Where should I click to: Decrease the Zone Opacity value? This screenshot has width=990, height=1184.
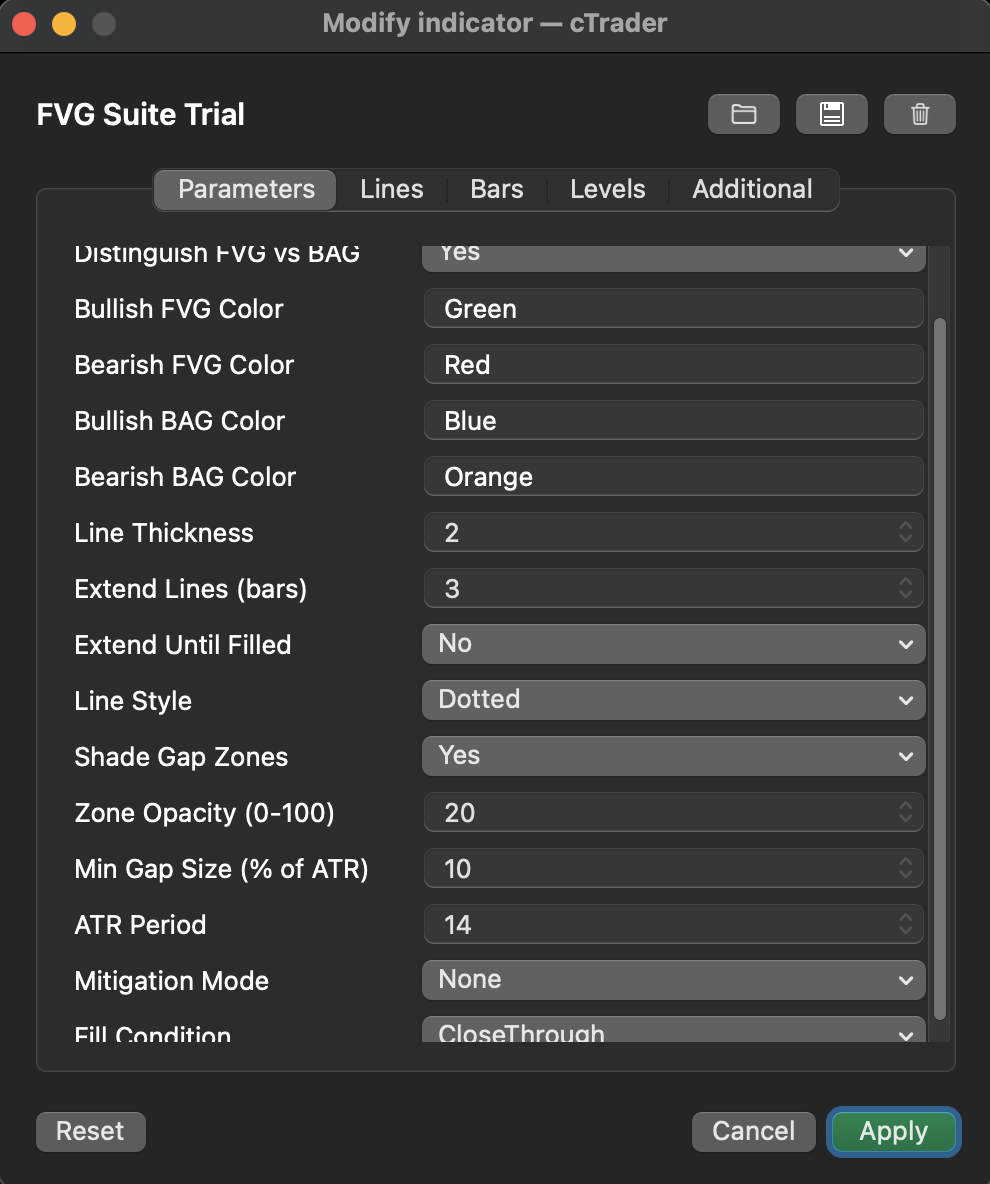(906, 818)
